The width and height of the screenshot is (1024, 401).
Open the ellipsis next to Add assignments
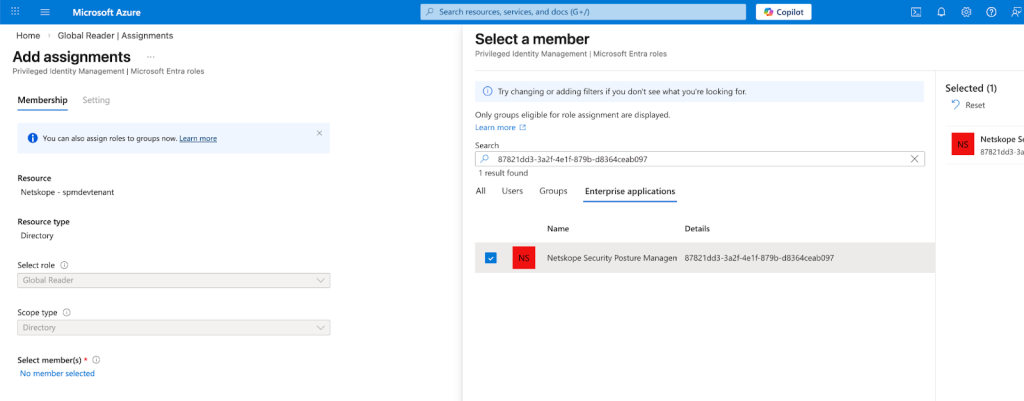coord(151,57)
